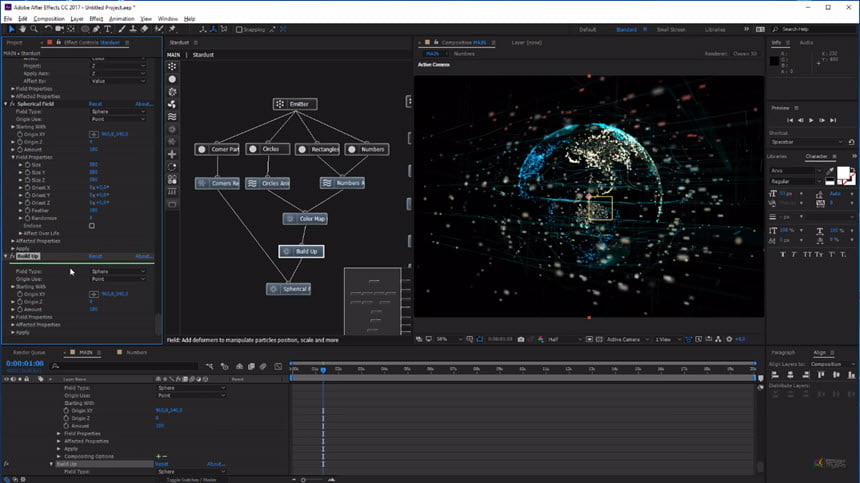Click the fill color swatch in Character panel
The image size is (860, 483).
tap(844, 173)
